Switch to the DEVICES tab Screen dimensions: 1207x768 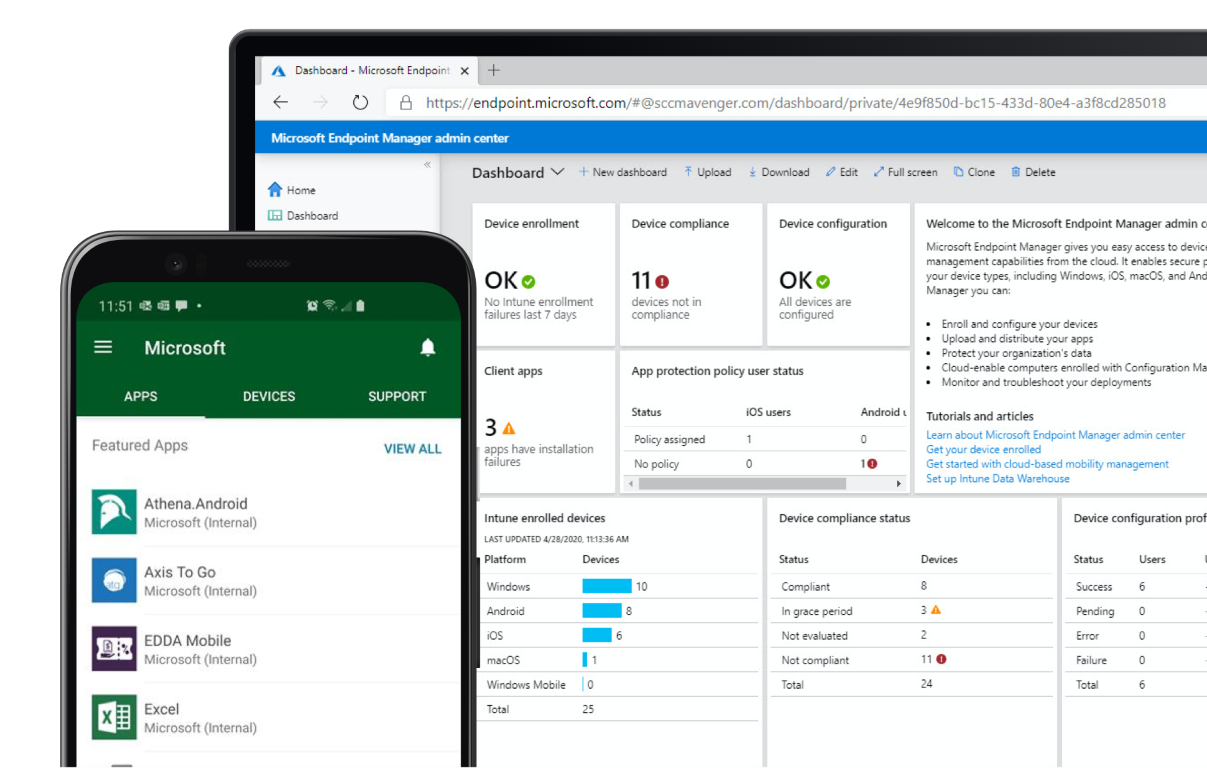click(x=268, y=396)
